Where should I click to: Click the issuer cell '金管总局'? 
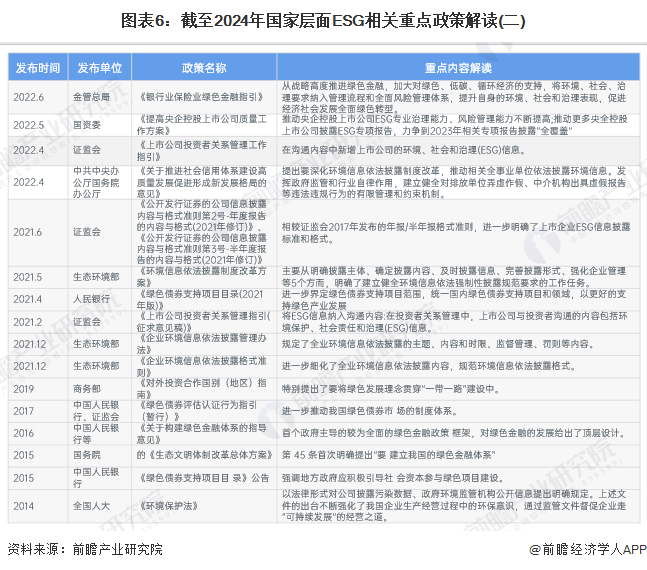click(x=91, y=97)
